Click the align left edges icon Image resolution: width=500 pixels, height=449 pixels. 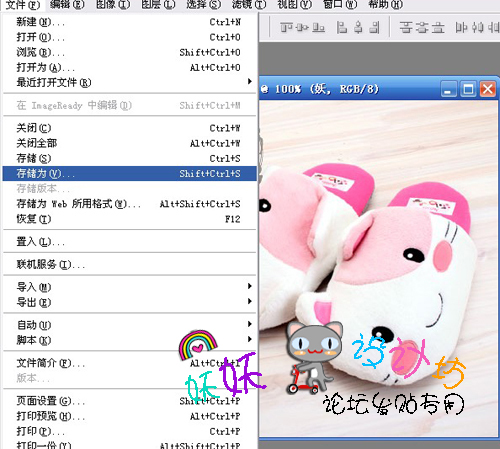(342, 28)
